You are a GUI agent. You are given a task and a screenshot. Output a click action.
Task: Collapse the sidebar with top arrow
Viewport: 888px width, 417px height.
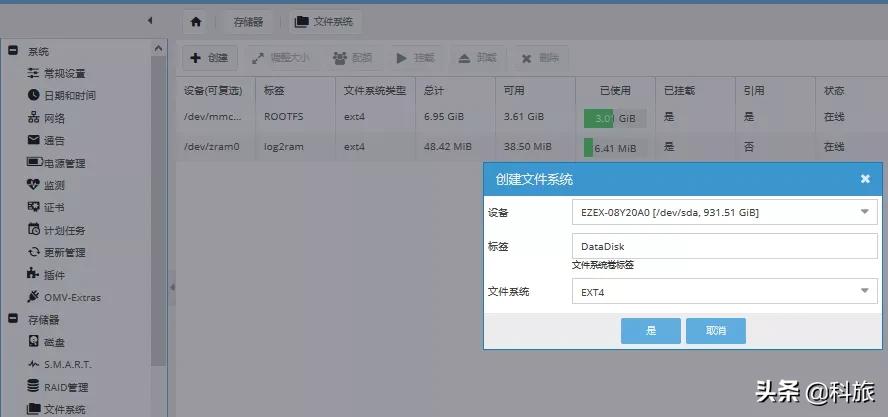click(x=150, y=20)
